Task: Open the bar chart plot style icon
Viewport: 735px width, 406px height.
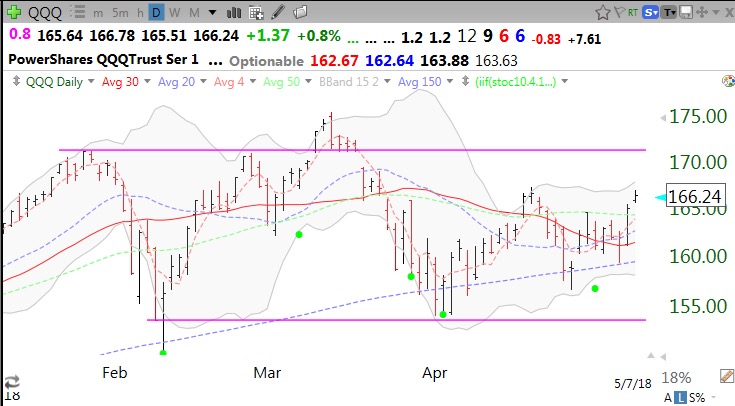Action: pyautogui.click(x=233, y=13)
